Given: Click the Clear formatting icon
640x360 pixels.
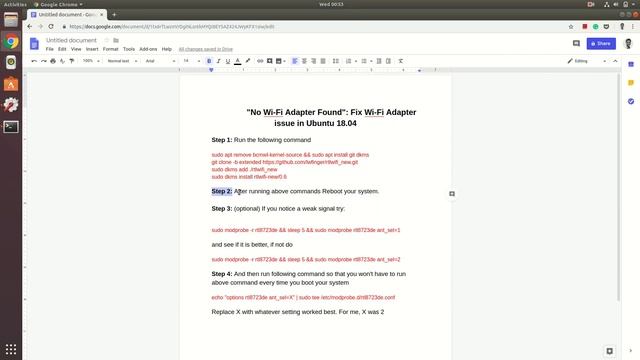Looking at the screenshot, I should [x=401, y=61].
